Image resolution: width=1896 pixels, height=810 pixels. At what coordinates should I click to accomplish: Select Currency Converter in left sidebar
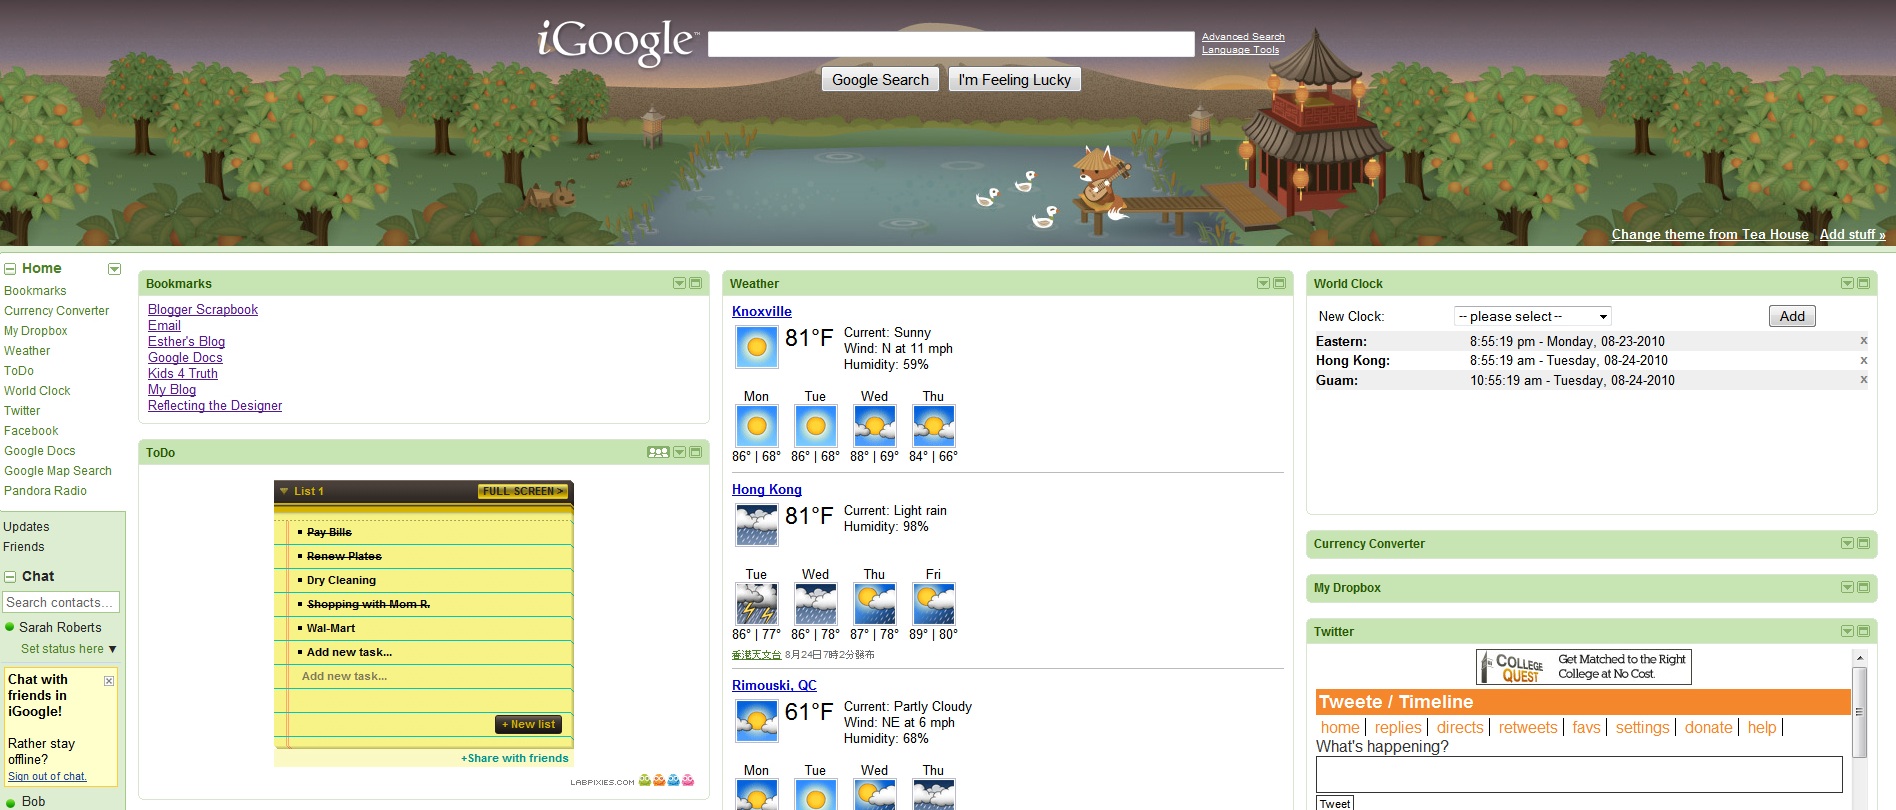[56, 311]
